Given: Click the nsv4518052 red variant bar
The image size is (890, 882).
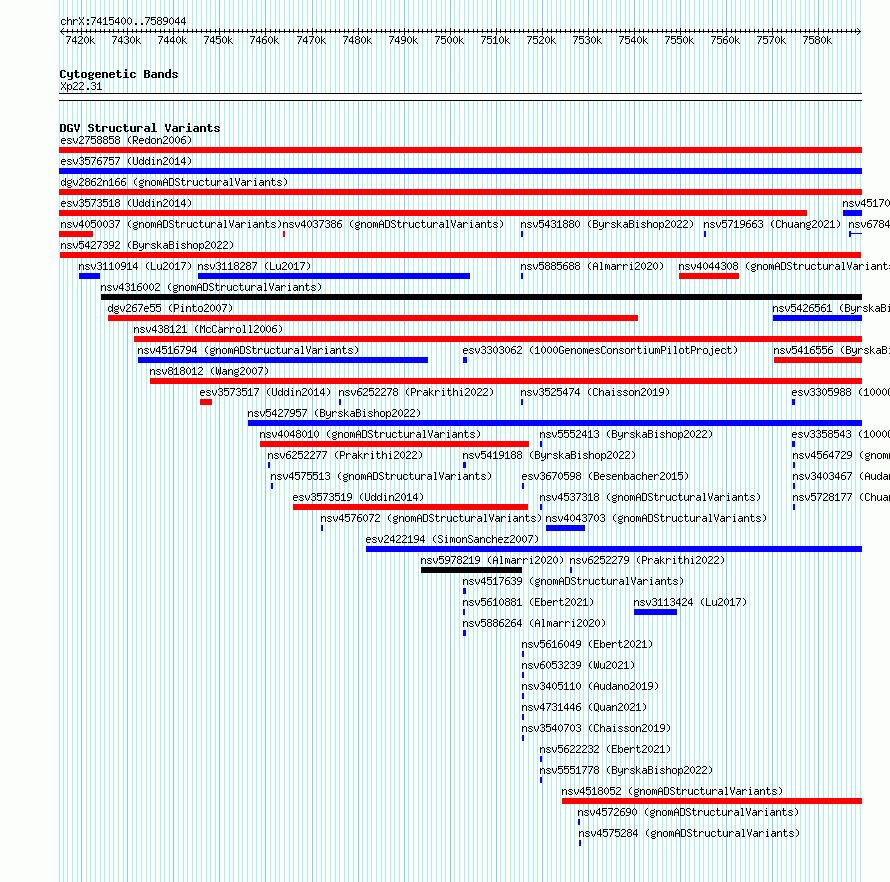Looking at the screenshot, I should (x=712, y=801).
